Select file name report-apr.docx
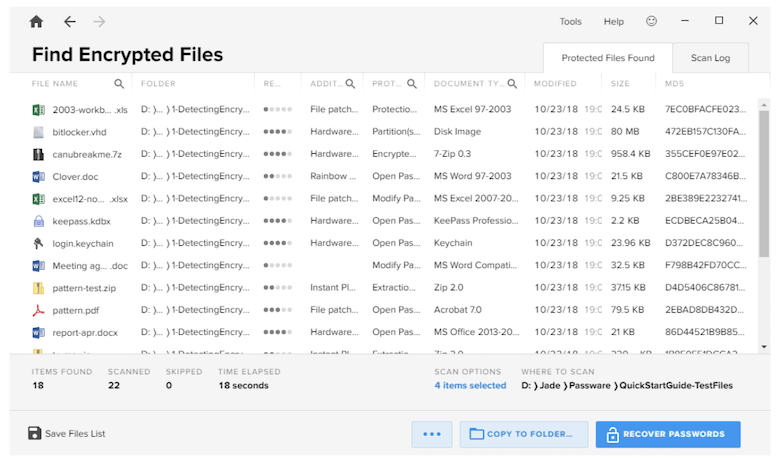780x464 pixels. 85,333
